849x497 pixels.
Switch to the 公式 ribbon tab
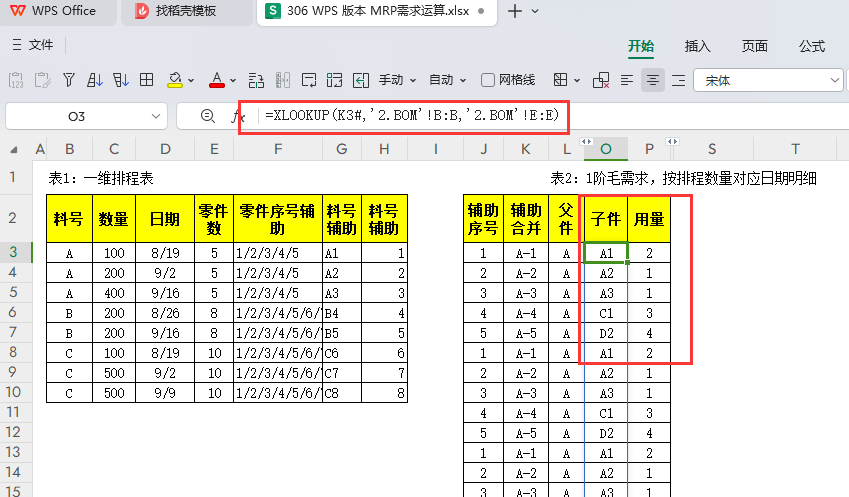point(812,47)
